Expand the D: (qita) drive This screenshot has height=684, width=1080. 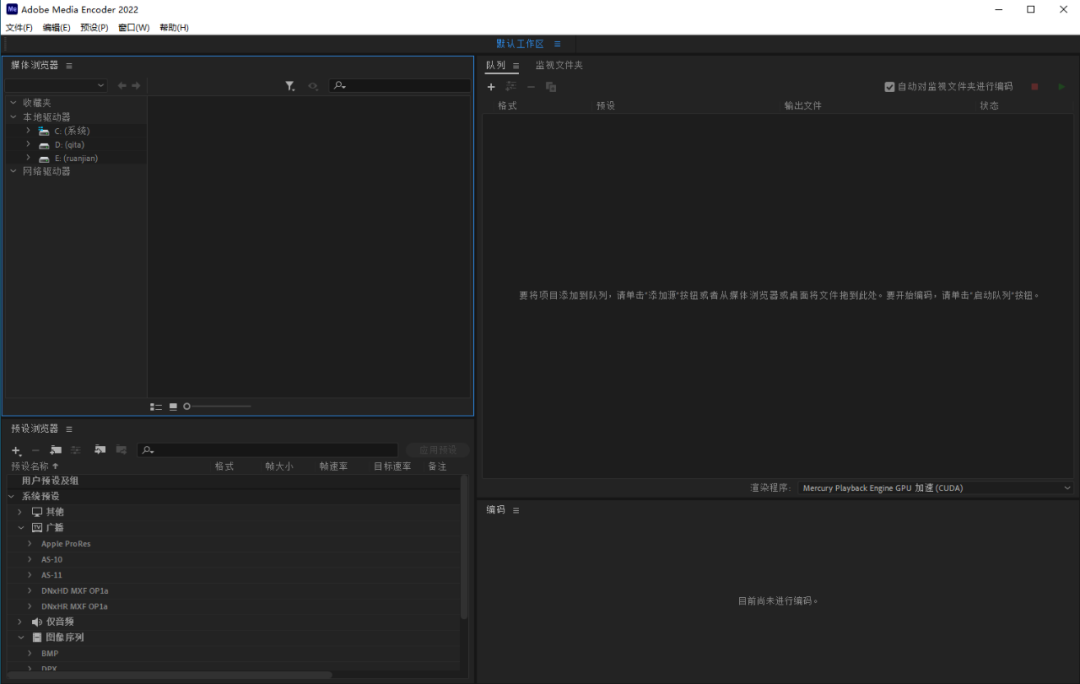28,145
